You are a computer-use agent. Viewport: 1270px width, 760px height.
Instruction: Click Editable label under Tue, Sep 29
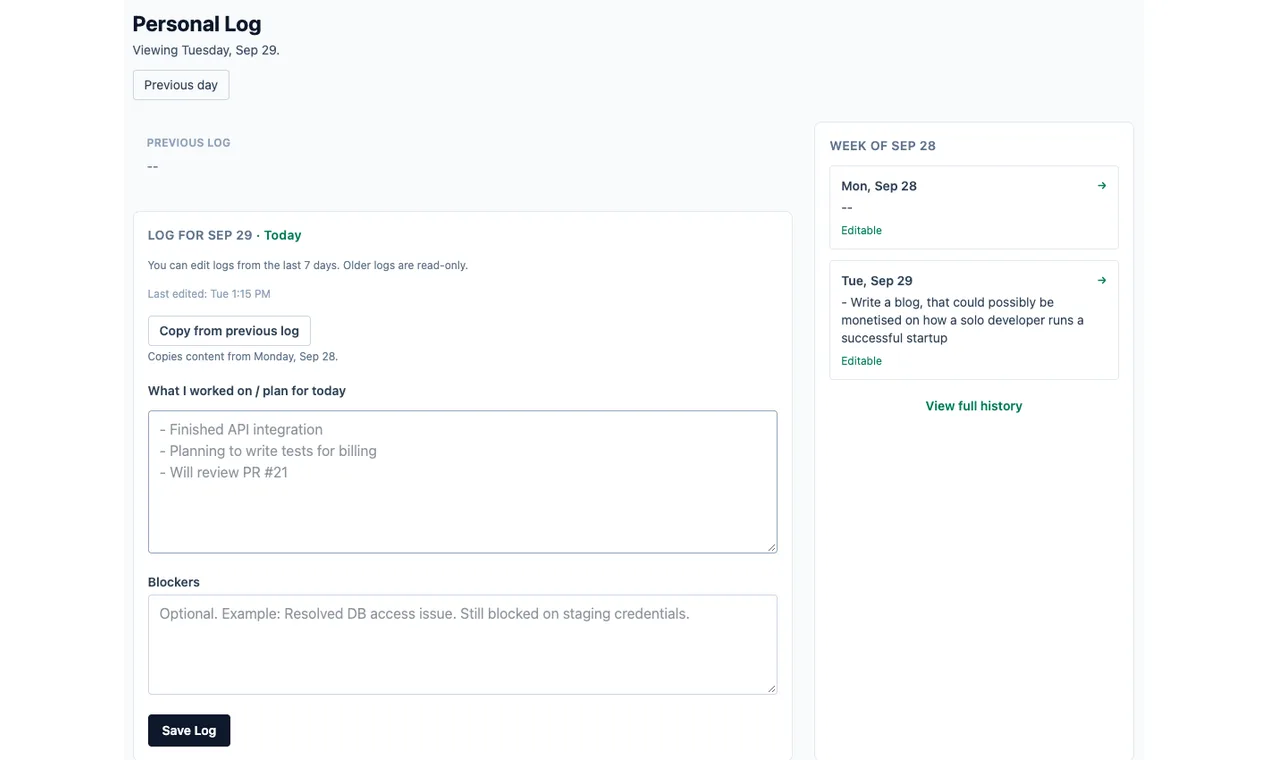861,361
